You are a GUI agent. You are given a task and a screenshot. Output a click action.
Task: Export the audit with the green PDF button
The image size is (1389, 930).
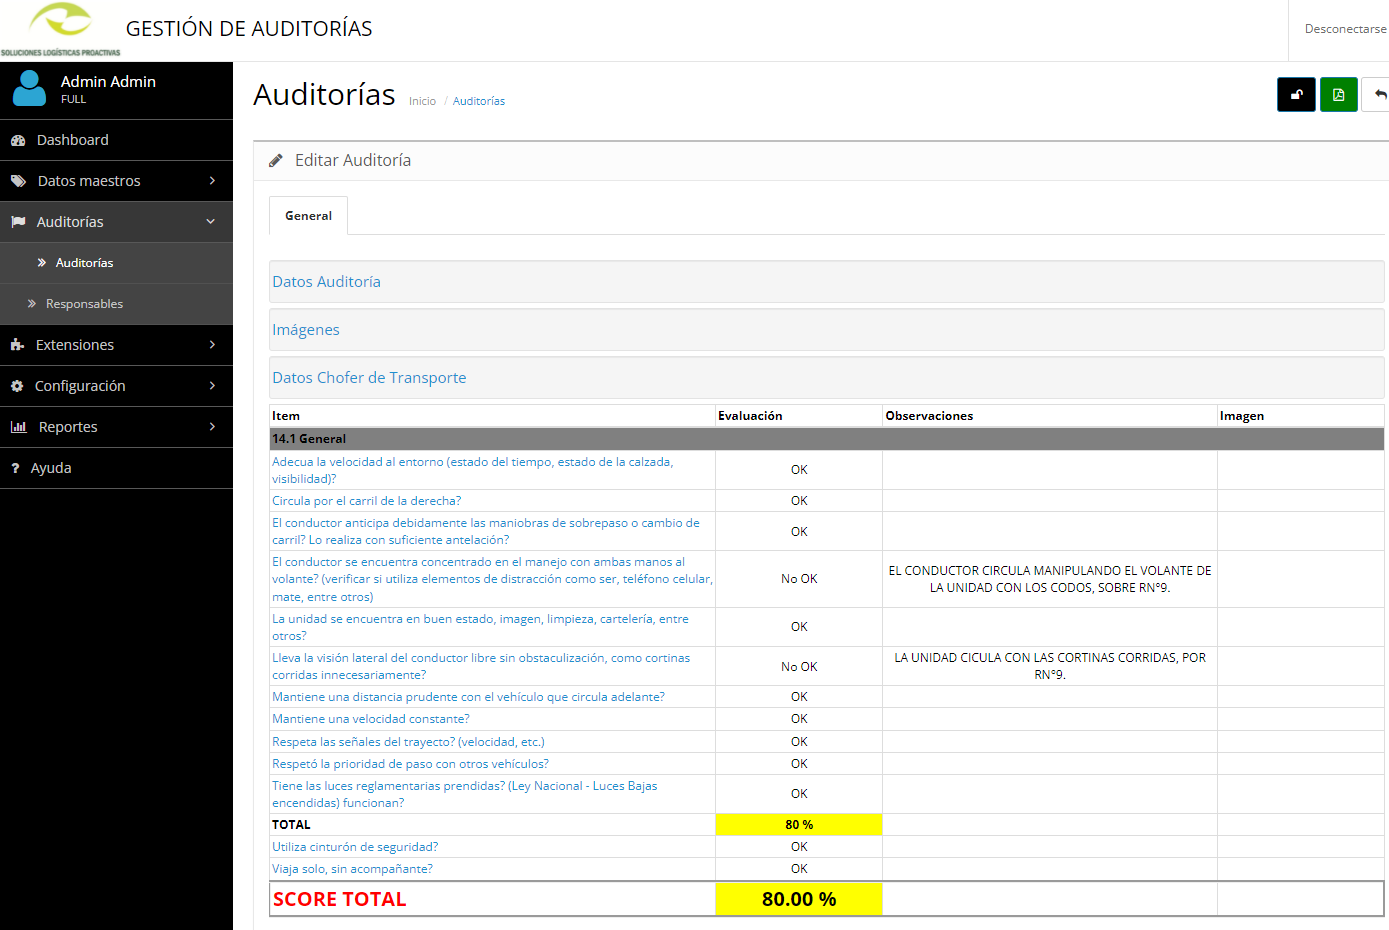tap(1338, 95)
